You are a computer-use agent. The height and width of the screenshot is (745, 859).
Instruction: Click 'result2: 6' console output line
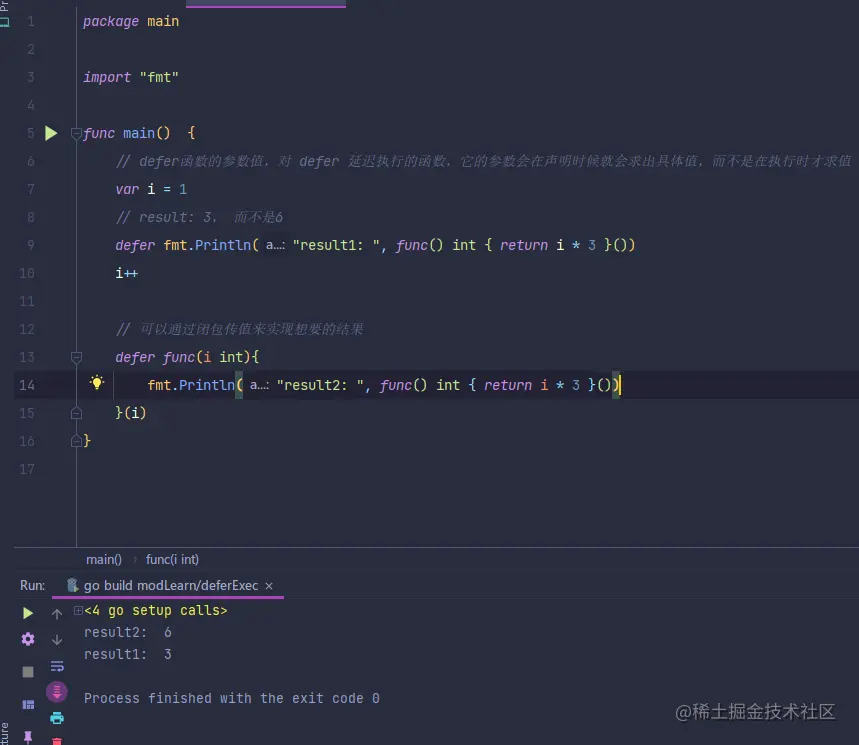coord(128,632)
